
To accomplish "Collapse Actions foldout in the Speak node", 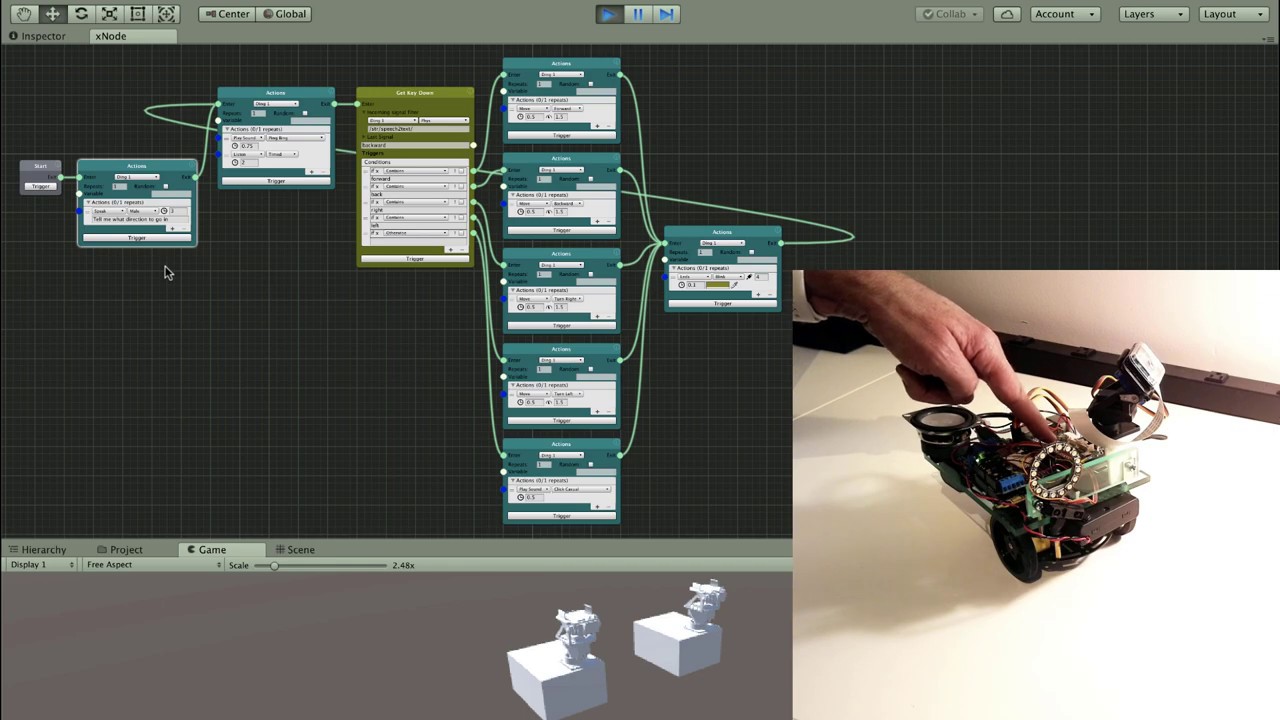I will coord(90,203).
